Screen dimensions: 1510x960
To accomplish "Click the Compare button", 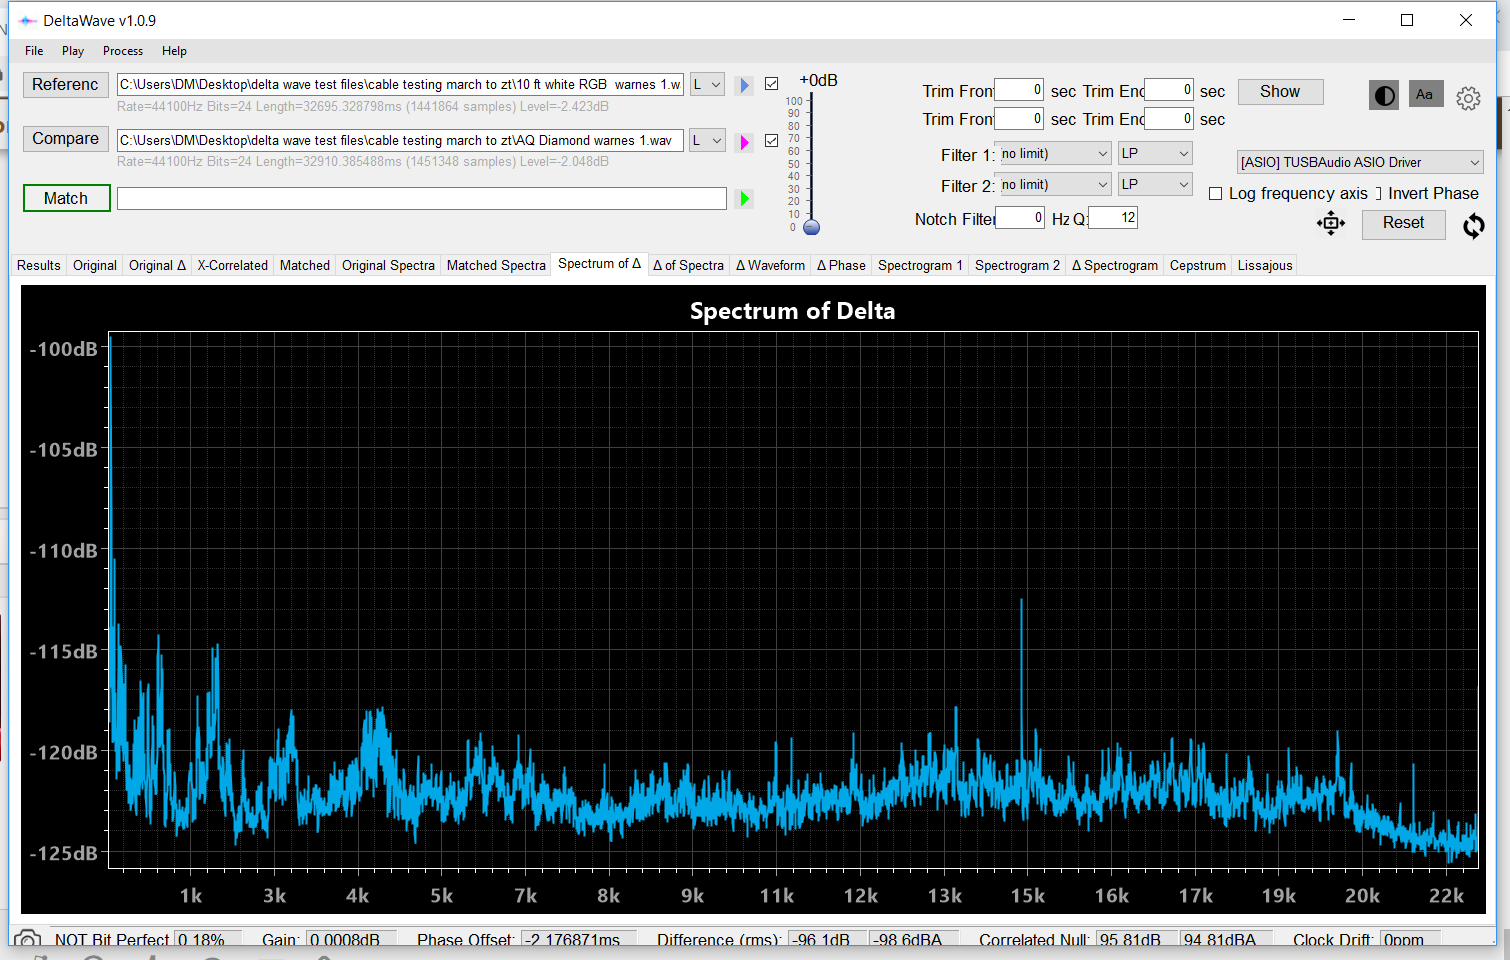I will [x=66, y=138].
